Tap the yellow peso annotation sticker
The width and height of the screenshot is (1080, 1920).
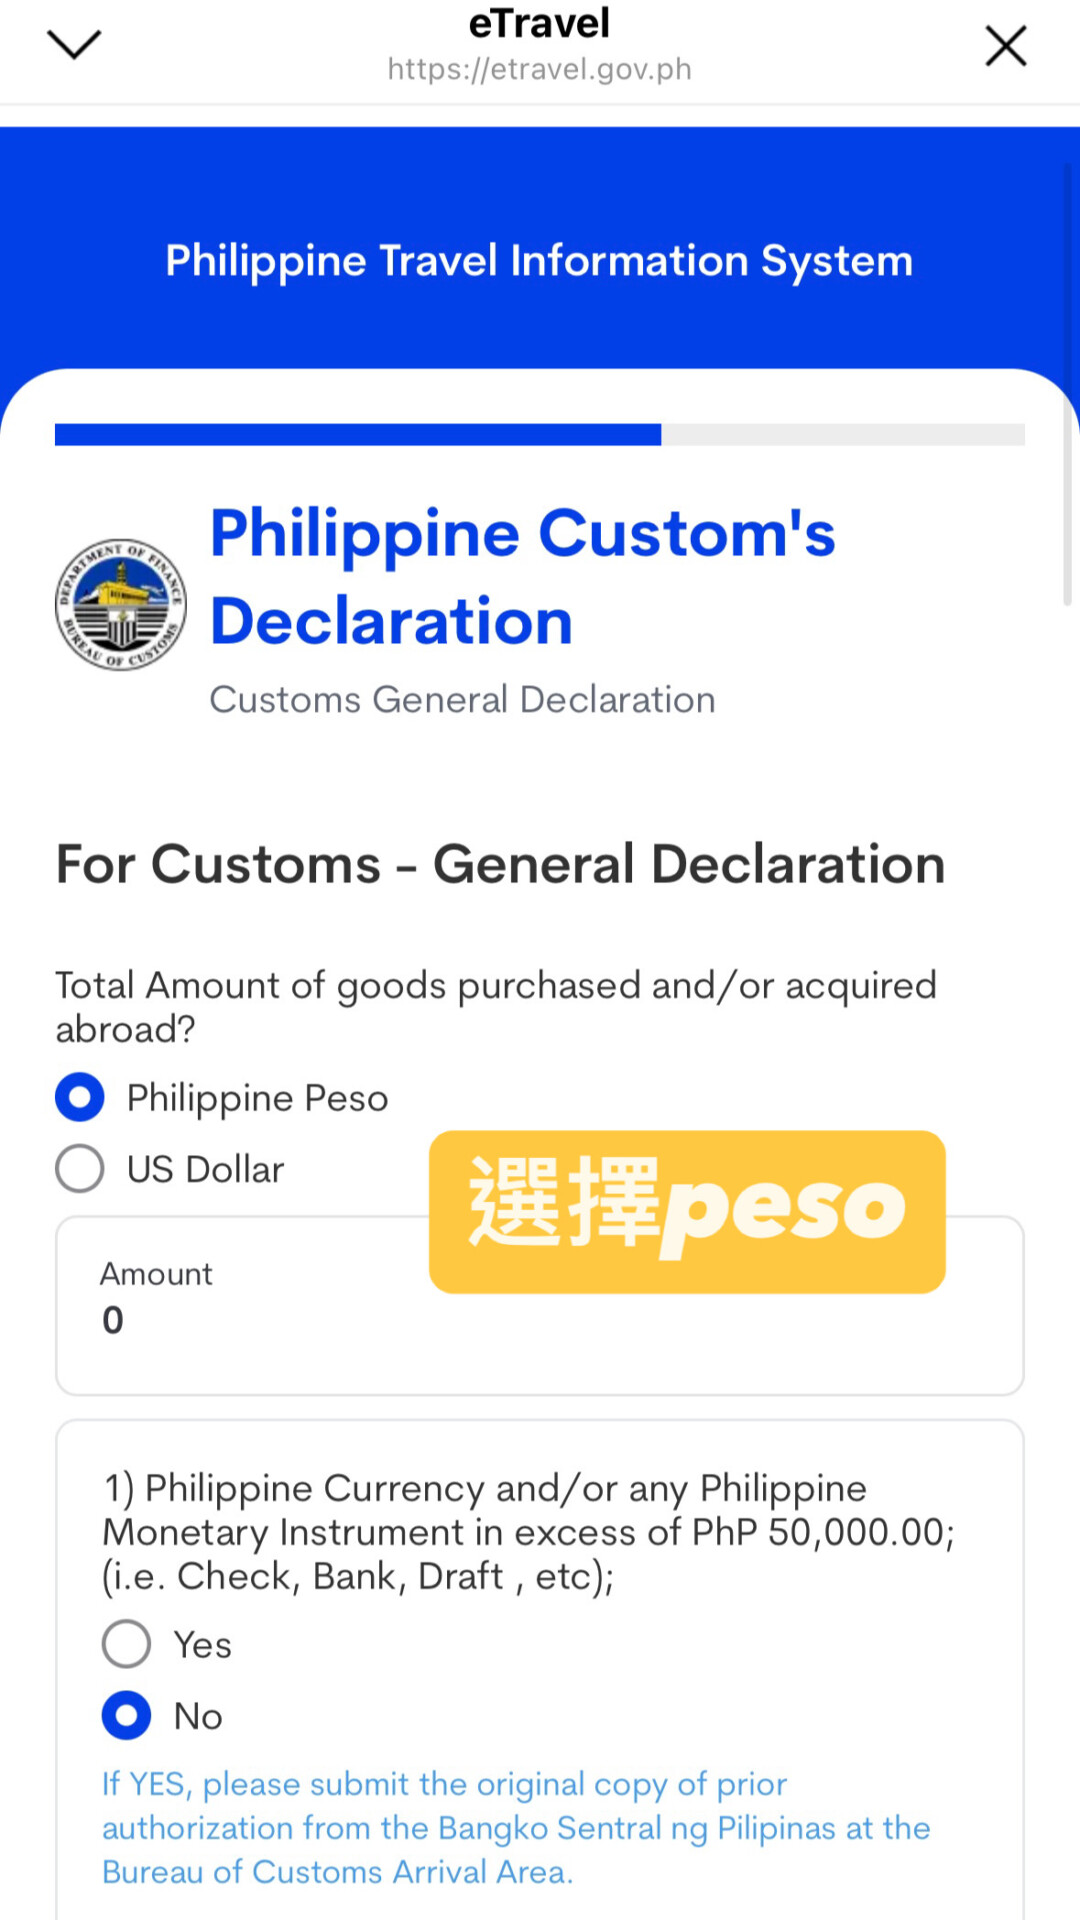point(687,1211)
